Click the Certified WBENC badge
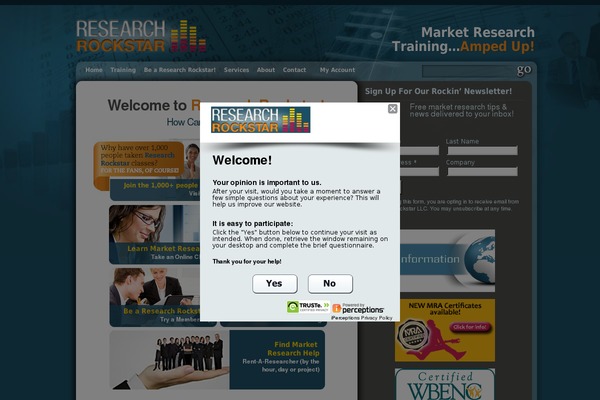Screen dimensions: 600x400 (x=445, y=384)
